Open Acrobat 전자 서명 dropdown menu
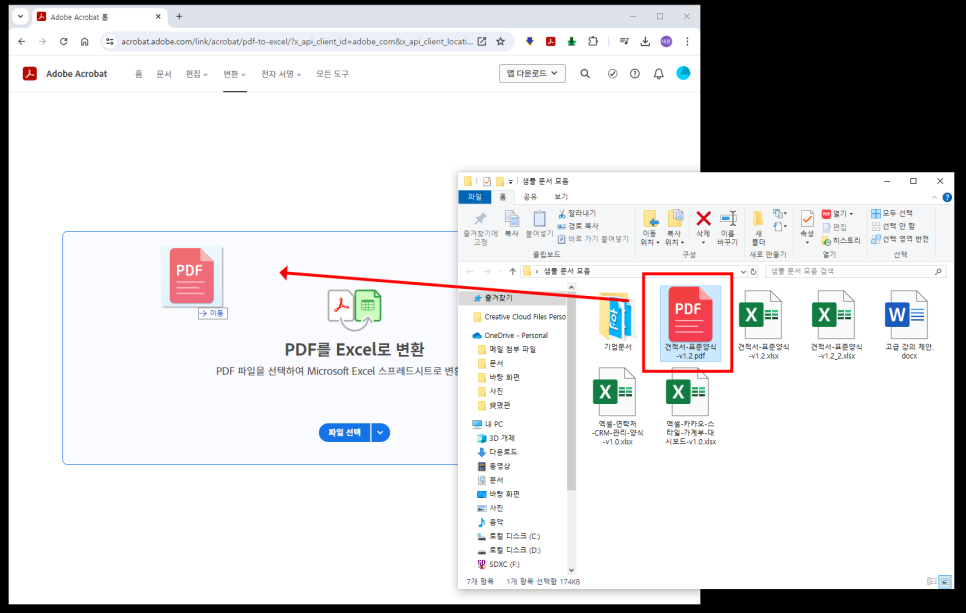This screenshot has width=966, height=613. [281, 74]
